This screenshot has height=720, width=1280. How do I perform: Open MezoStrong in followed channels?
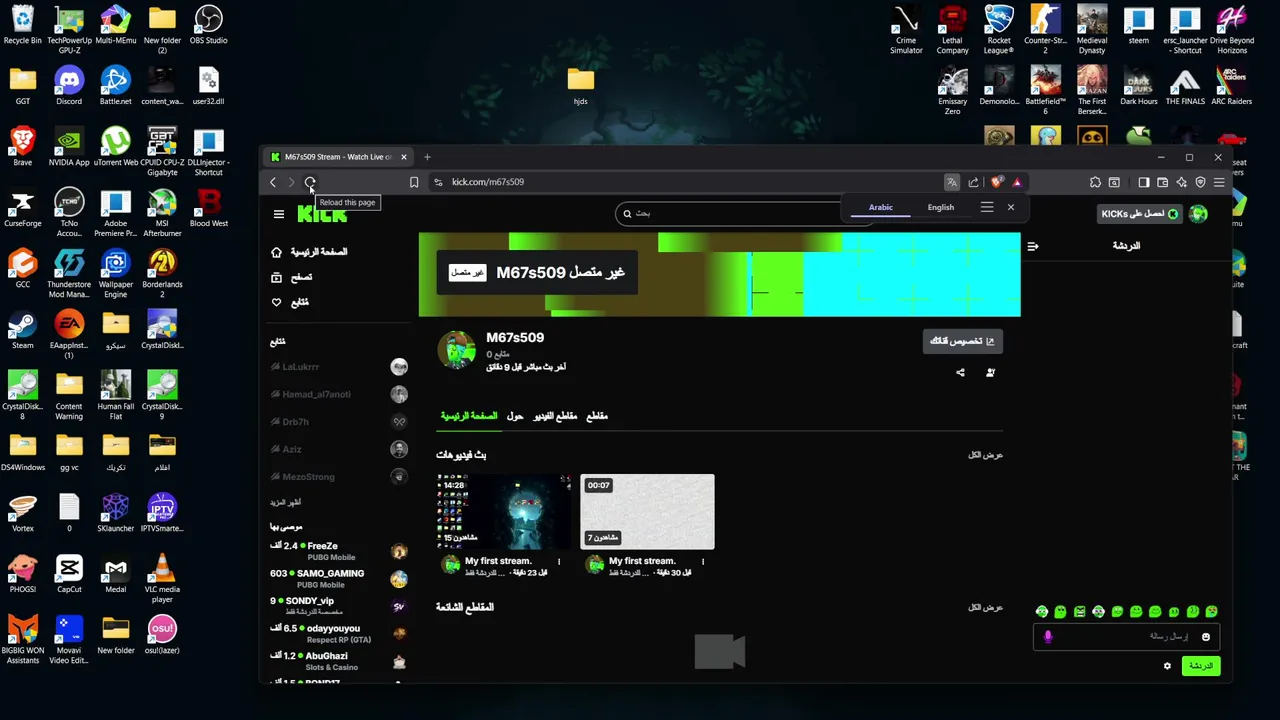point(339,477)
